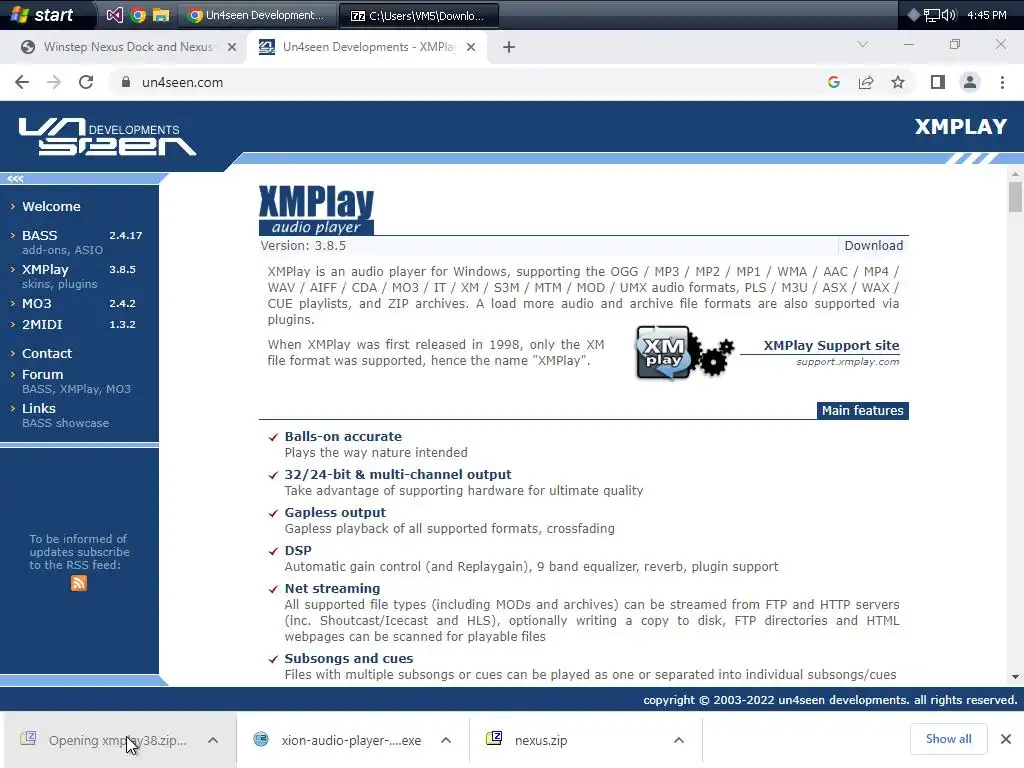
Task: Click the un4seen developments logo
Action: click(107, 136)
